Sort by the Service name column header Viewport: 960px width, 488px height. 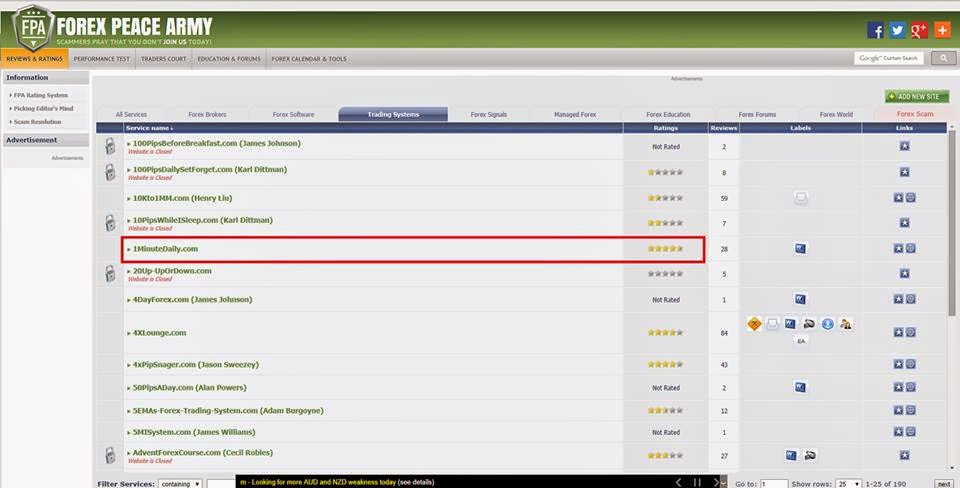tap(149, 128)
